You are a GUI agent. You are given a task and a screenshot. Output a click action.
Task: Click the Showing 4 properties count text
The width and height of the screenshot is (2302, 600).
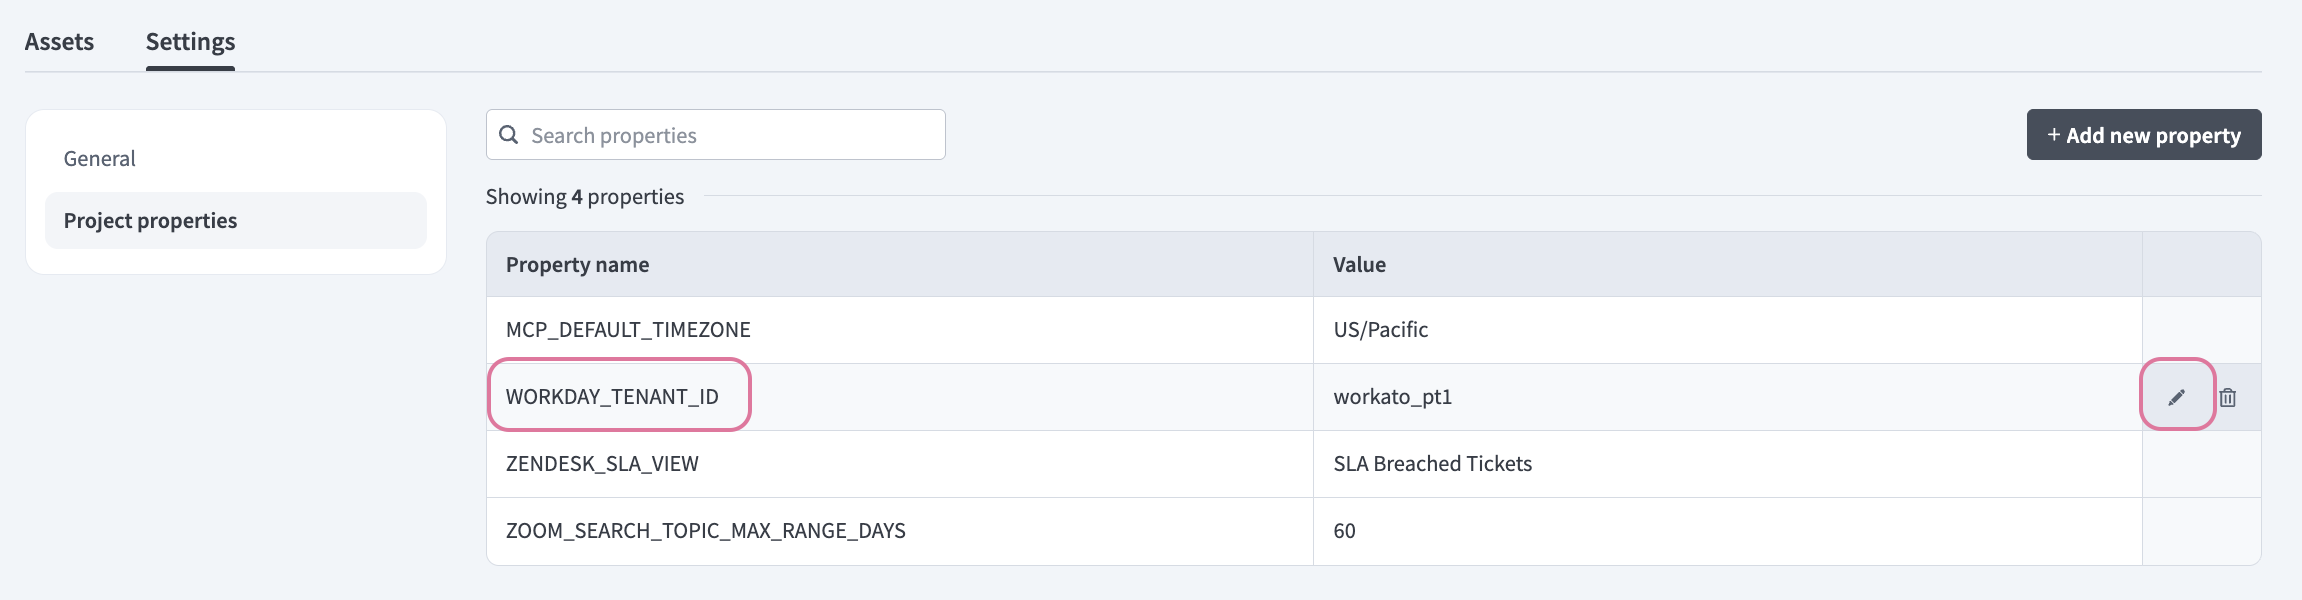coord(585,197)
